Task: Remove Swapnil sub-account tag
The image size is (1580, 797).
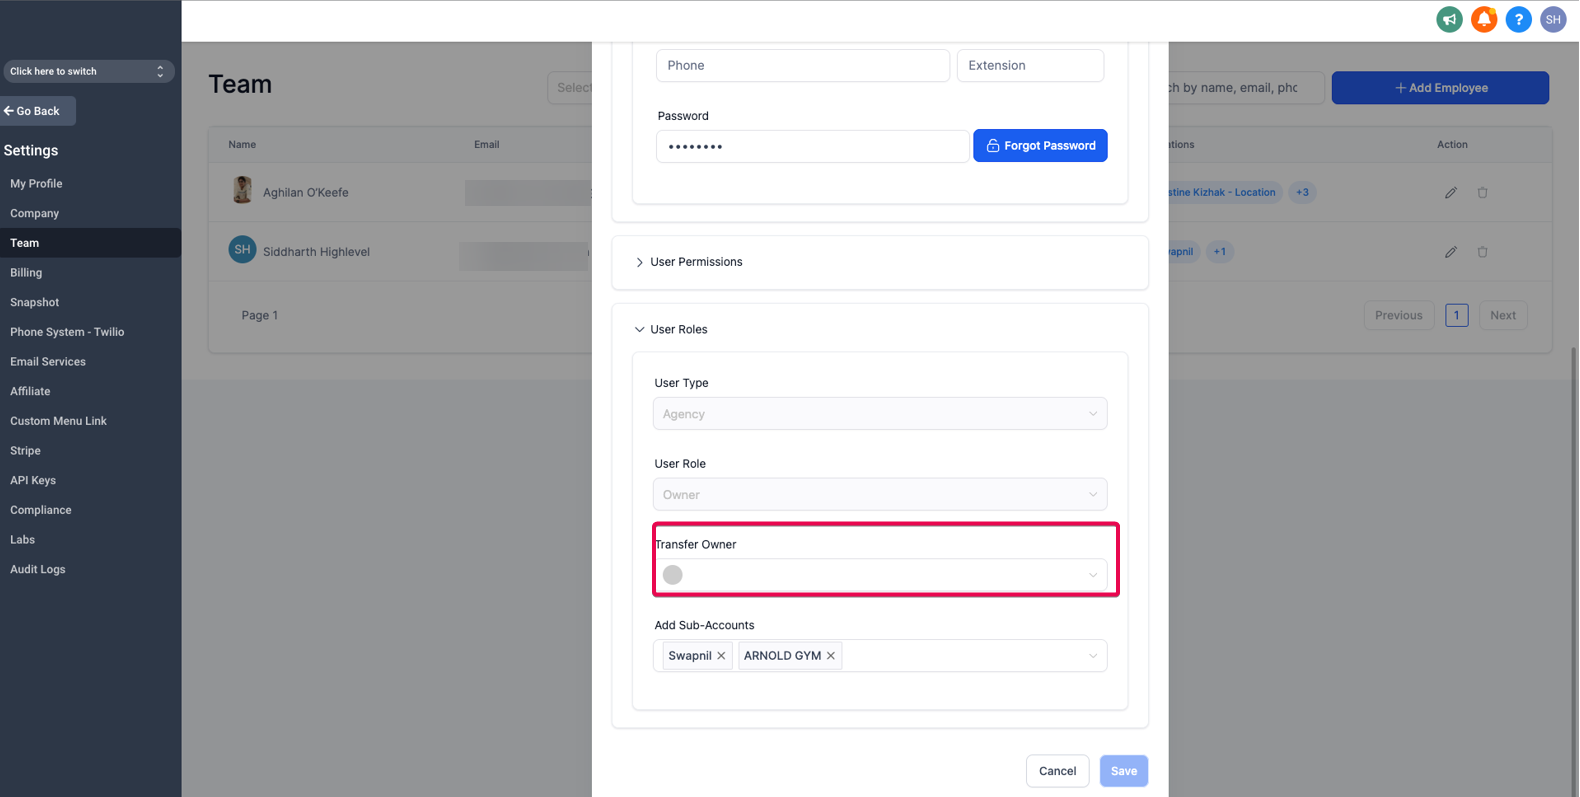Action: 721,656
